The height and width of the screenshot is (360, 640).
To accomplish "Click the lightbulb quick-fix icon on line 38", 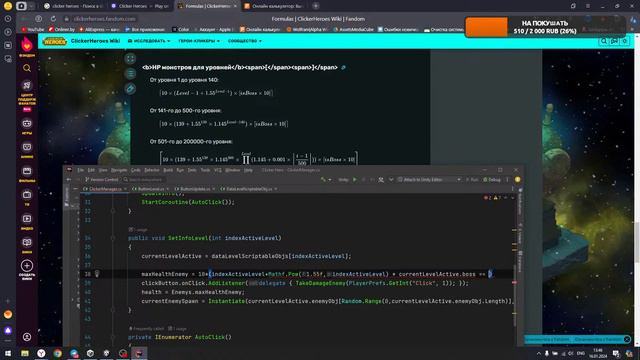I will point(97,274).
